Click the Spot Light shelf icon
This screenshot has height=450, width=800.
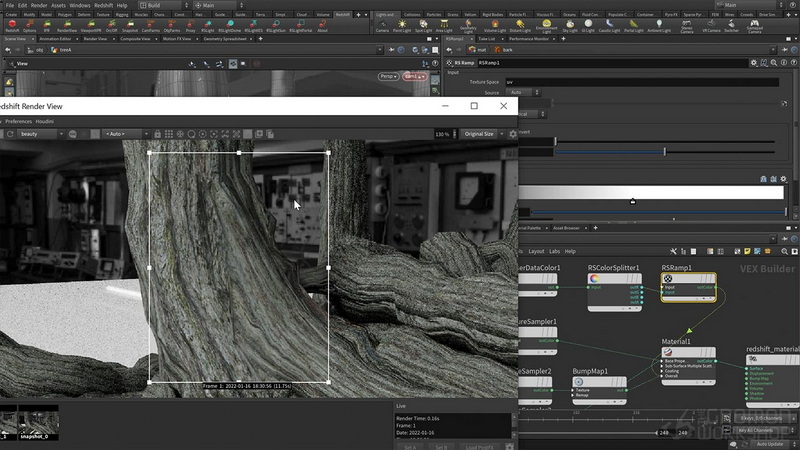pyautogui.click(x=423, y=26)
